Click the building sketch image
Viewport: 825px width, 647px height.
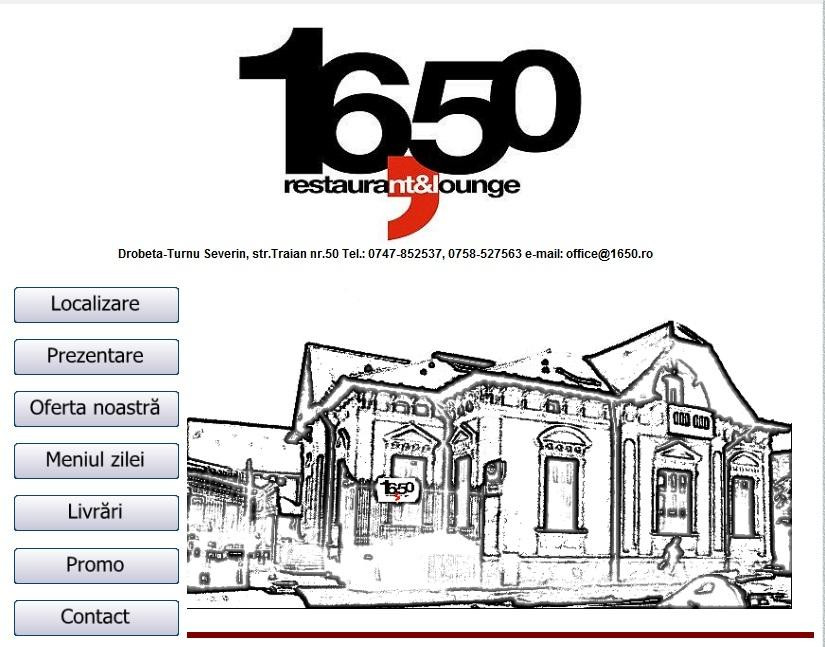pyautogui.click(x=489, y=464)
